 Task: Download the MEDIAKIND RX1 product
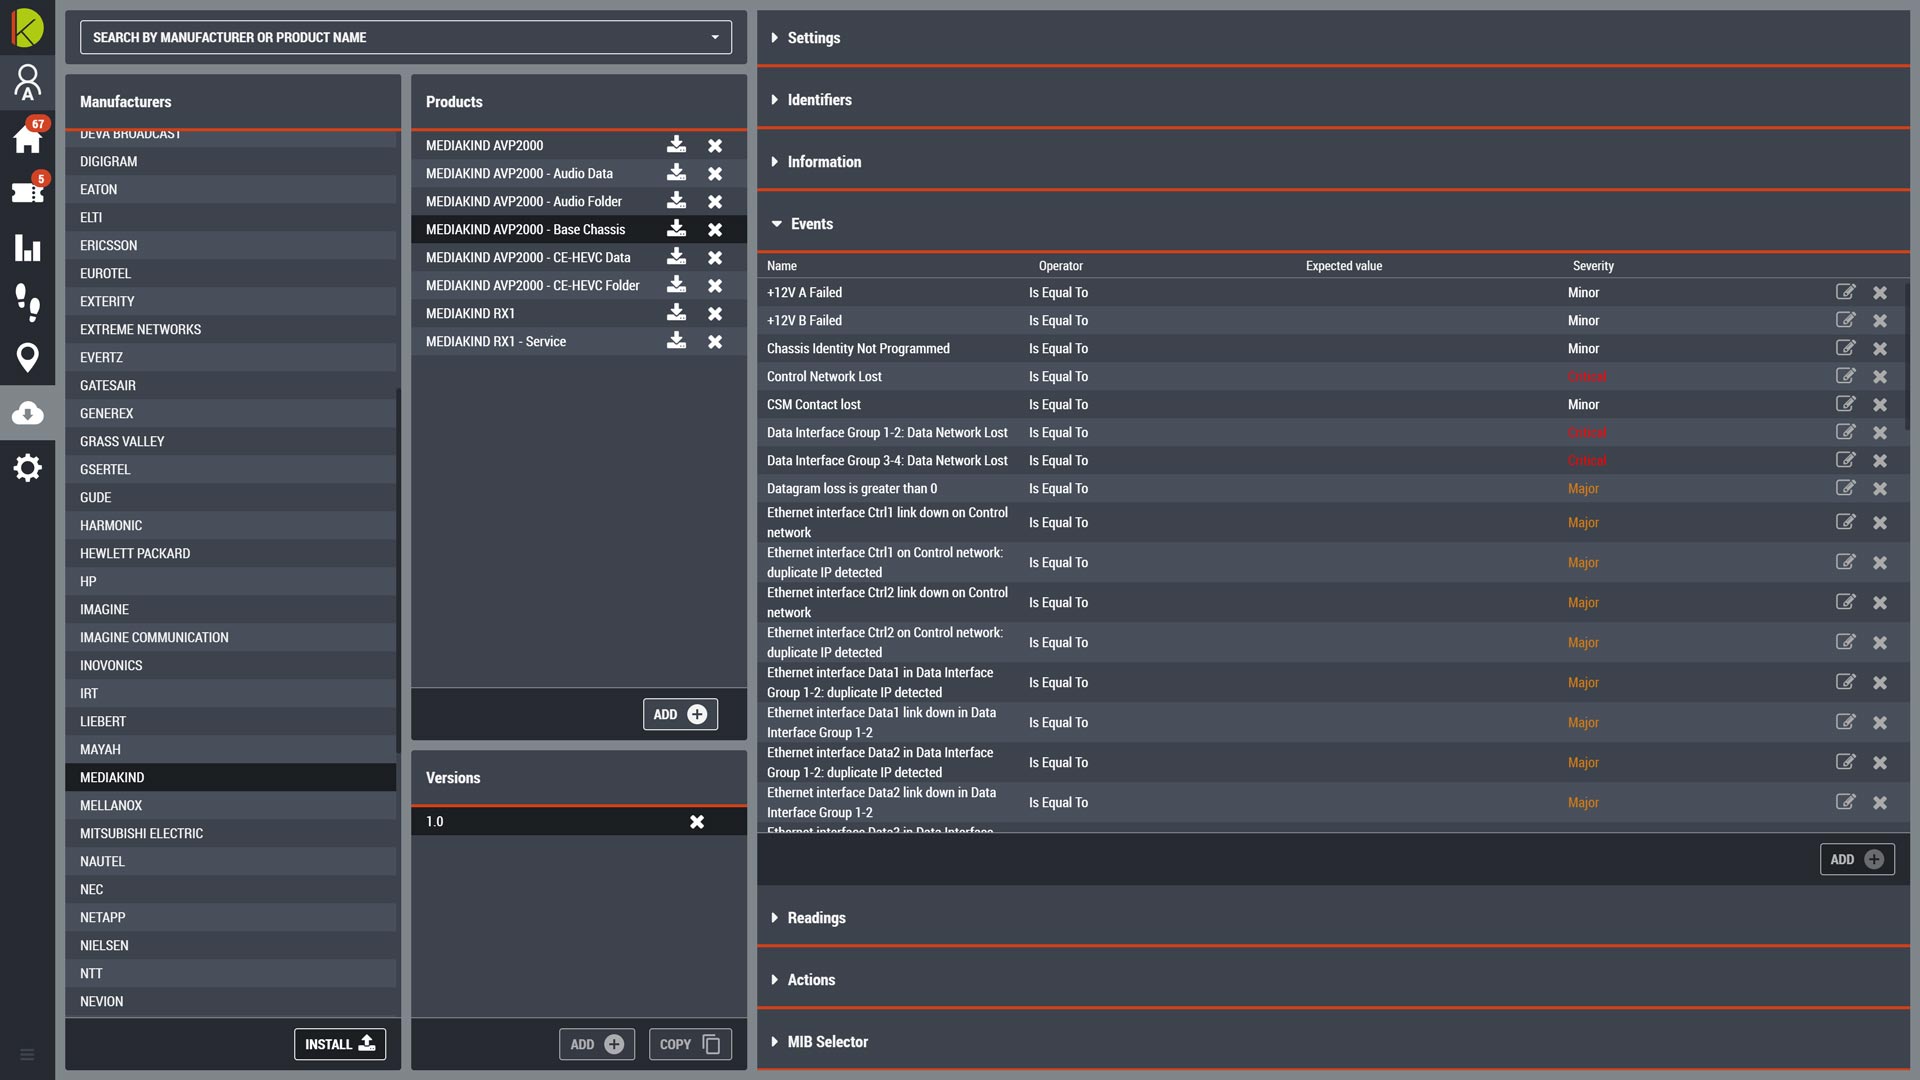[677, 313]
